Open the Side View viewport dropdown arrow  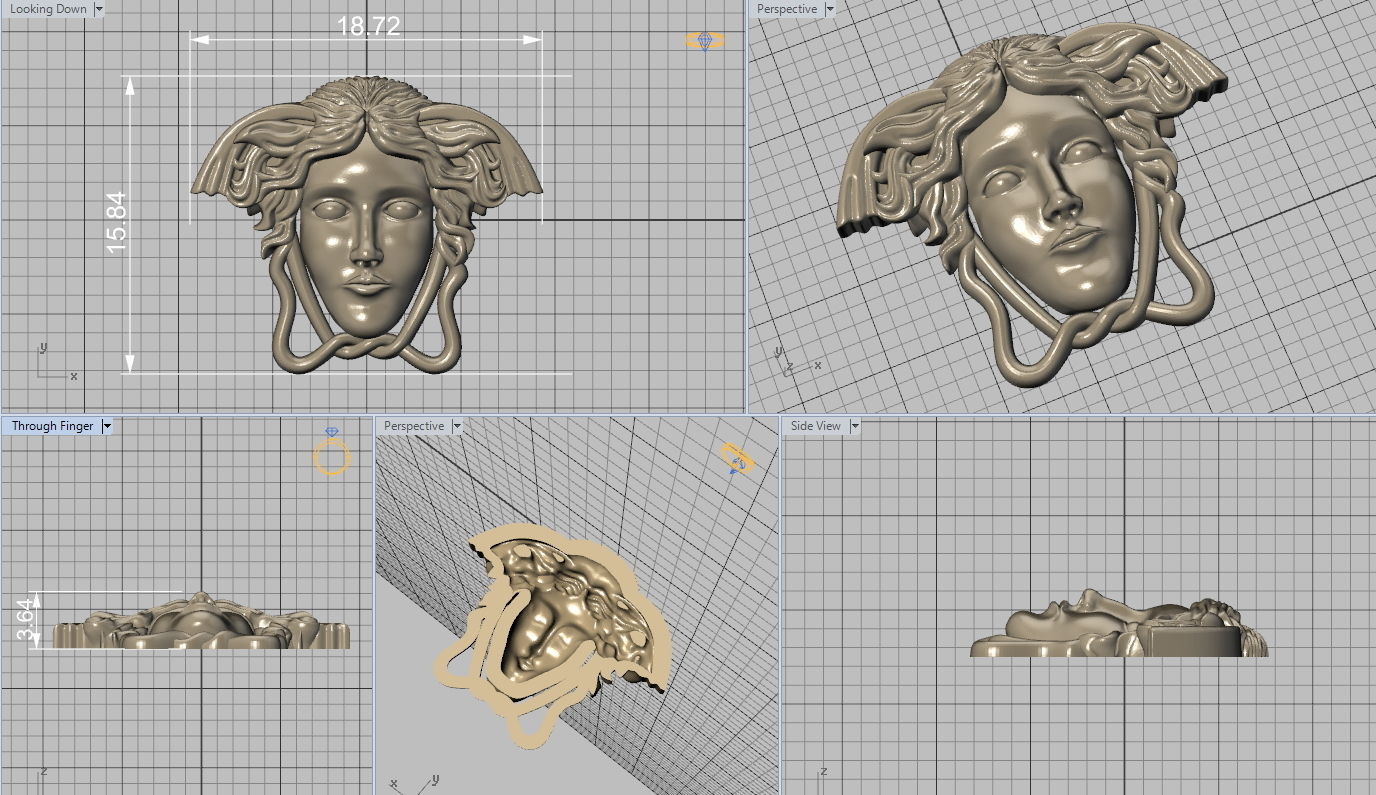(x=854, y=426)
